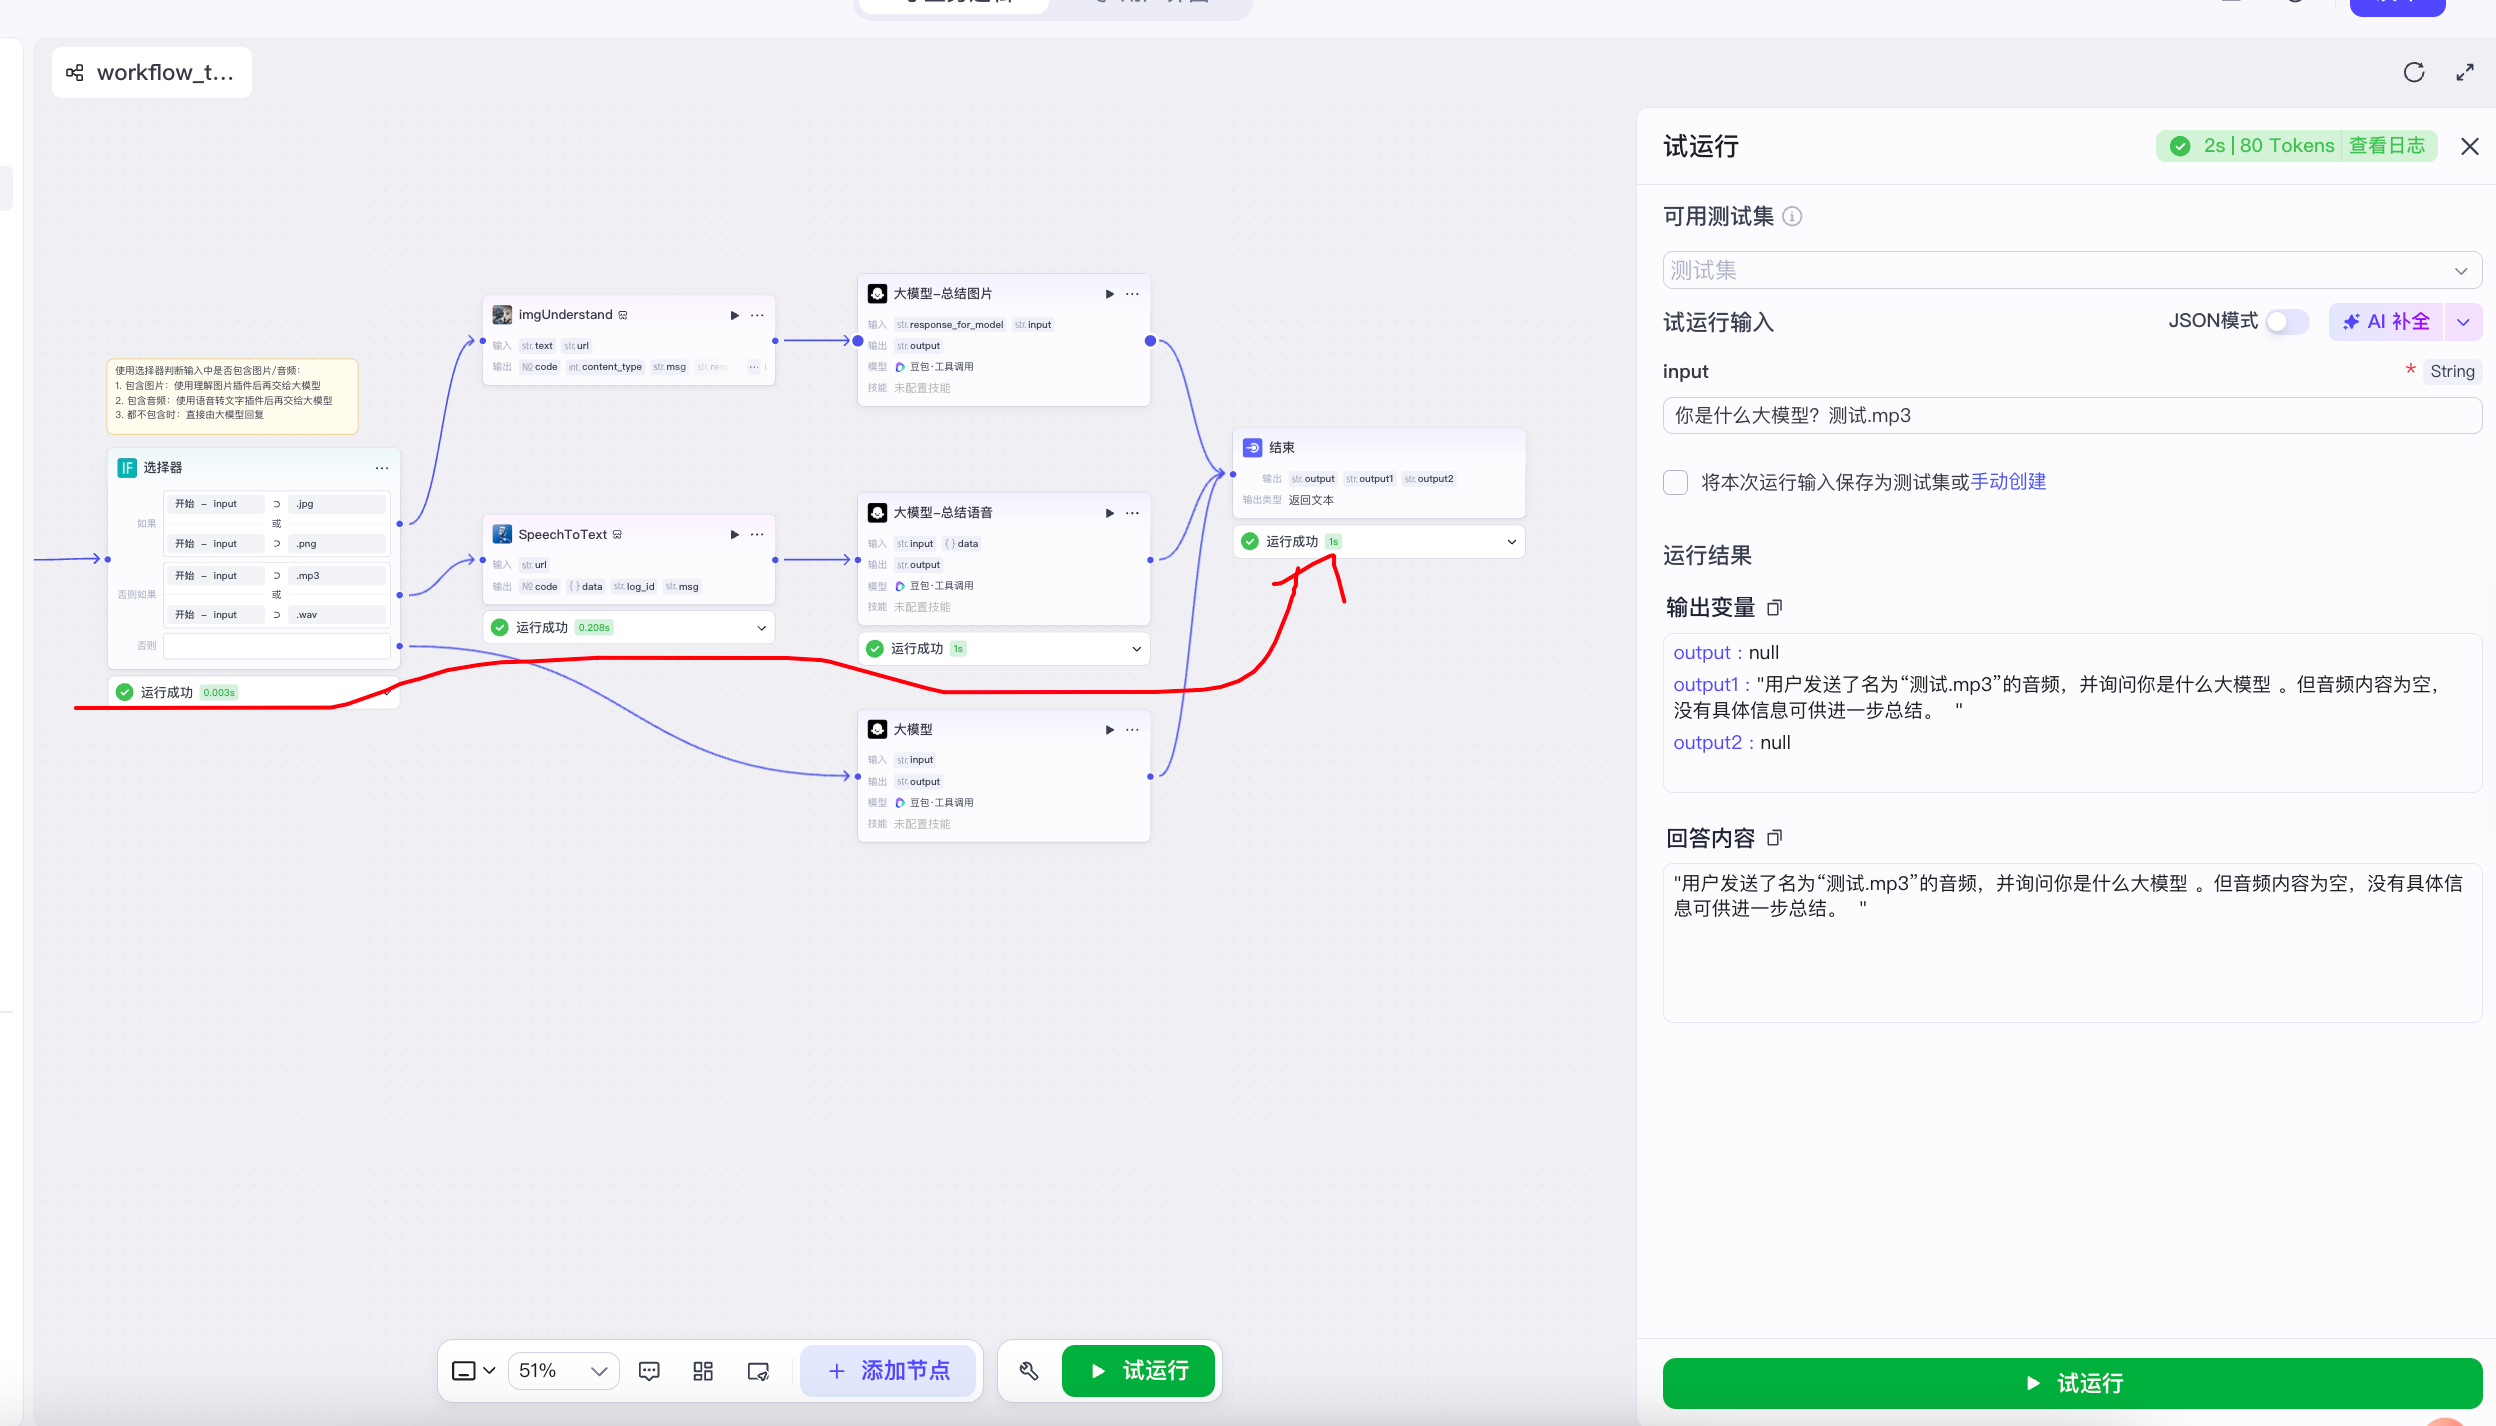
Task: Click the auto-layout grid icon
Action: click(703, 1371)
